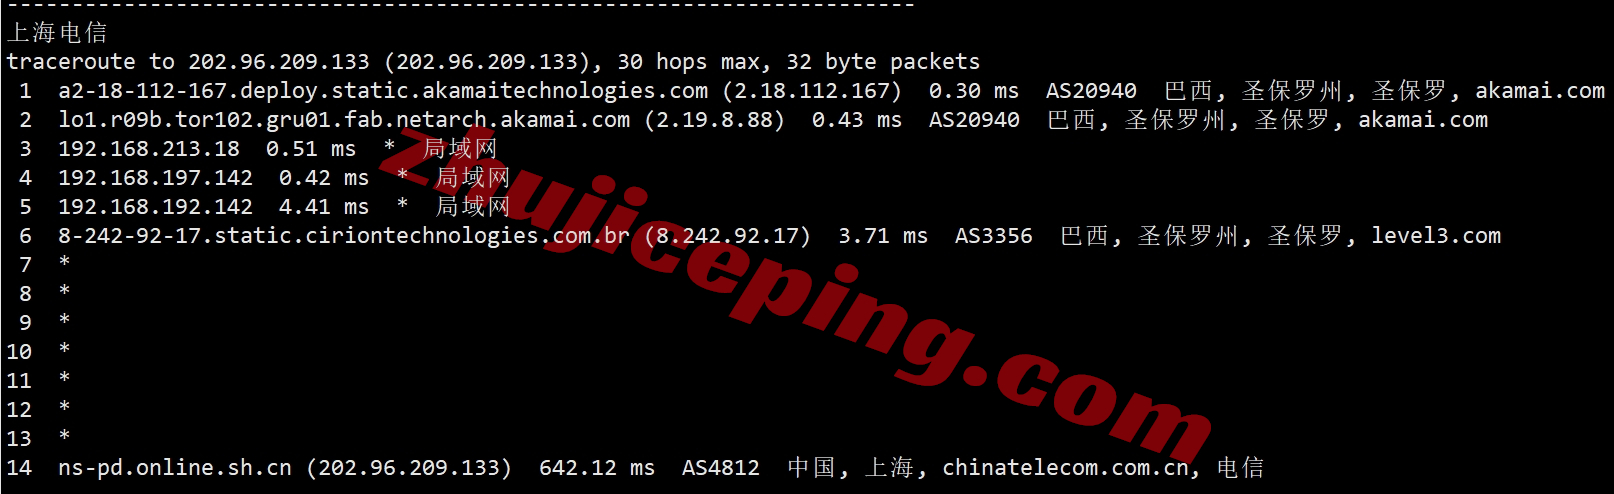Click the asterisk on hop 13
The width and height of the screenshot is (1614, 494).
pyautogui.click(x=64, y=437)
